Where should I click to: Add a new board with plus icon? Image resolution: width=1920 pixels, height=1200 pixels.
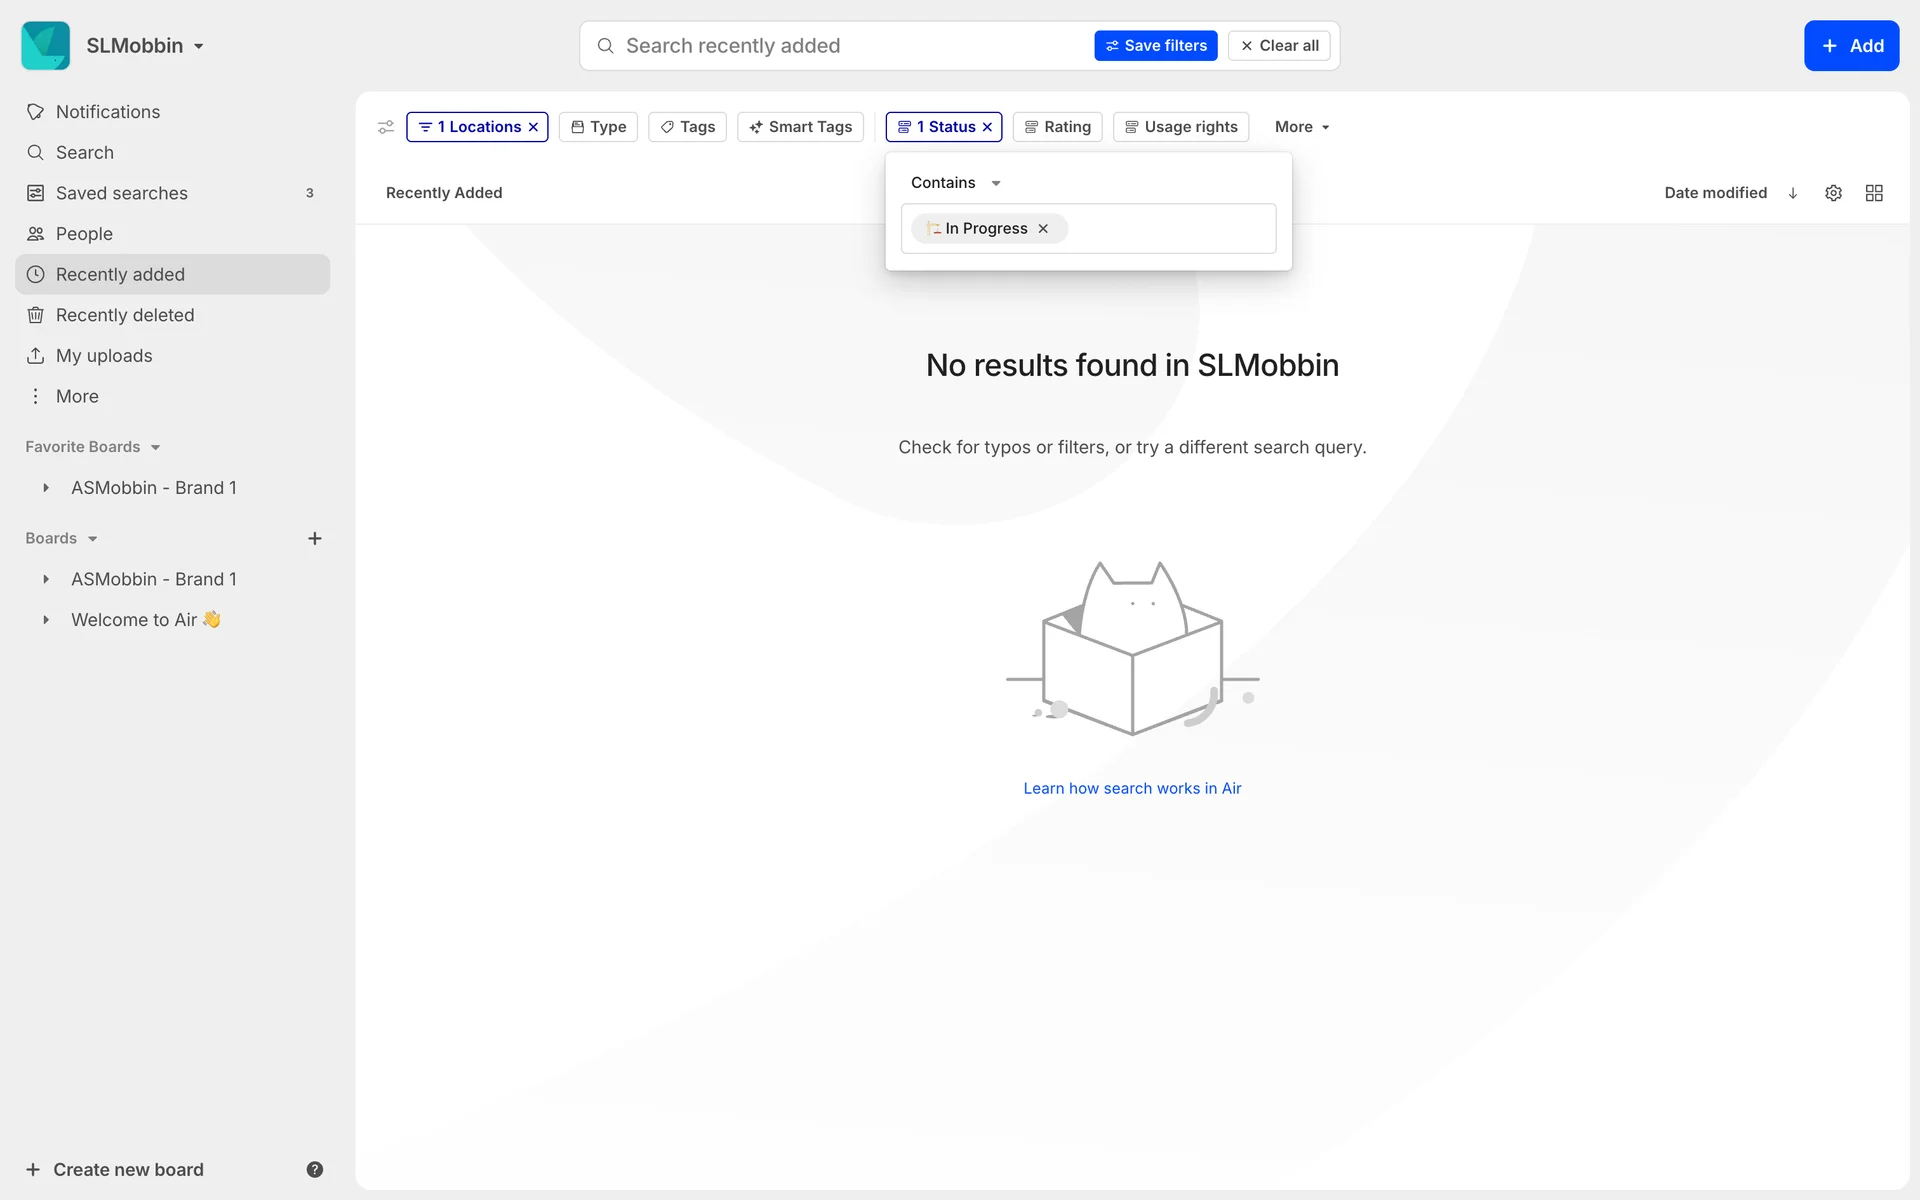[x=314, y=538]
